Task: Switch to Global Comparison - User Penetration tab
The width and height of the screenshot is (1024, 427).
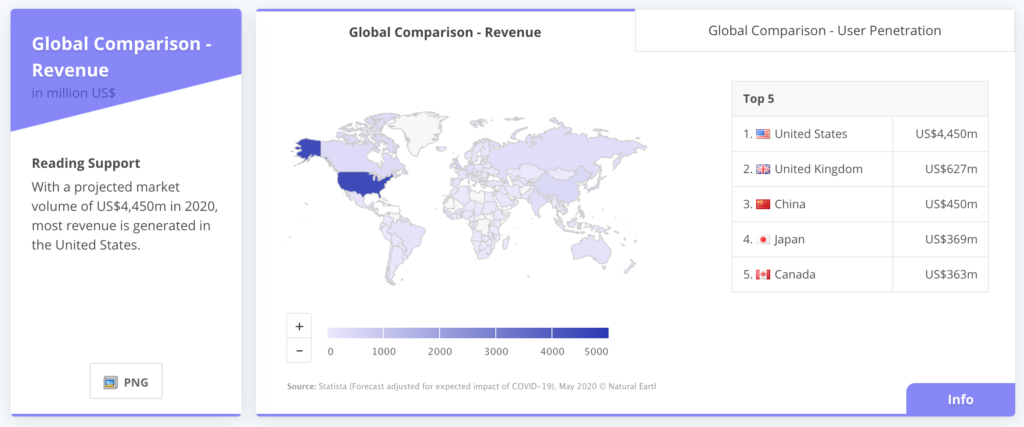Action: point(824,31)
